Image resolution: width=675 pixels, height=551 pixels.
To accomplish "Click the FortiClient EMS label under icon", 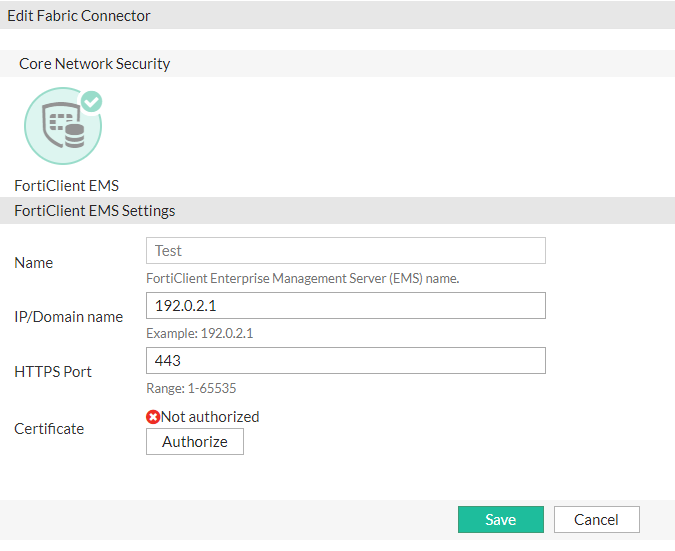I will [x=66, y=185].
